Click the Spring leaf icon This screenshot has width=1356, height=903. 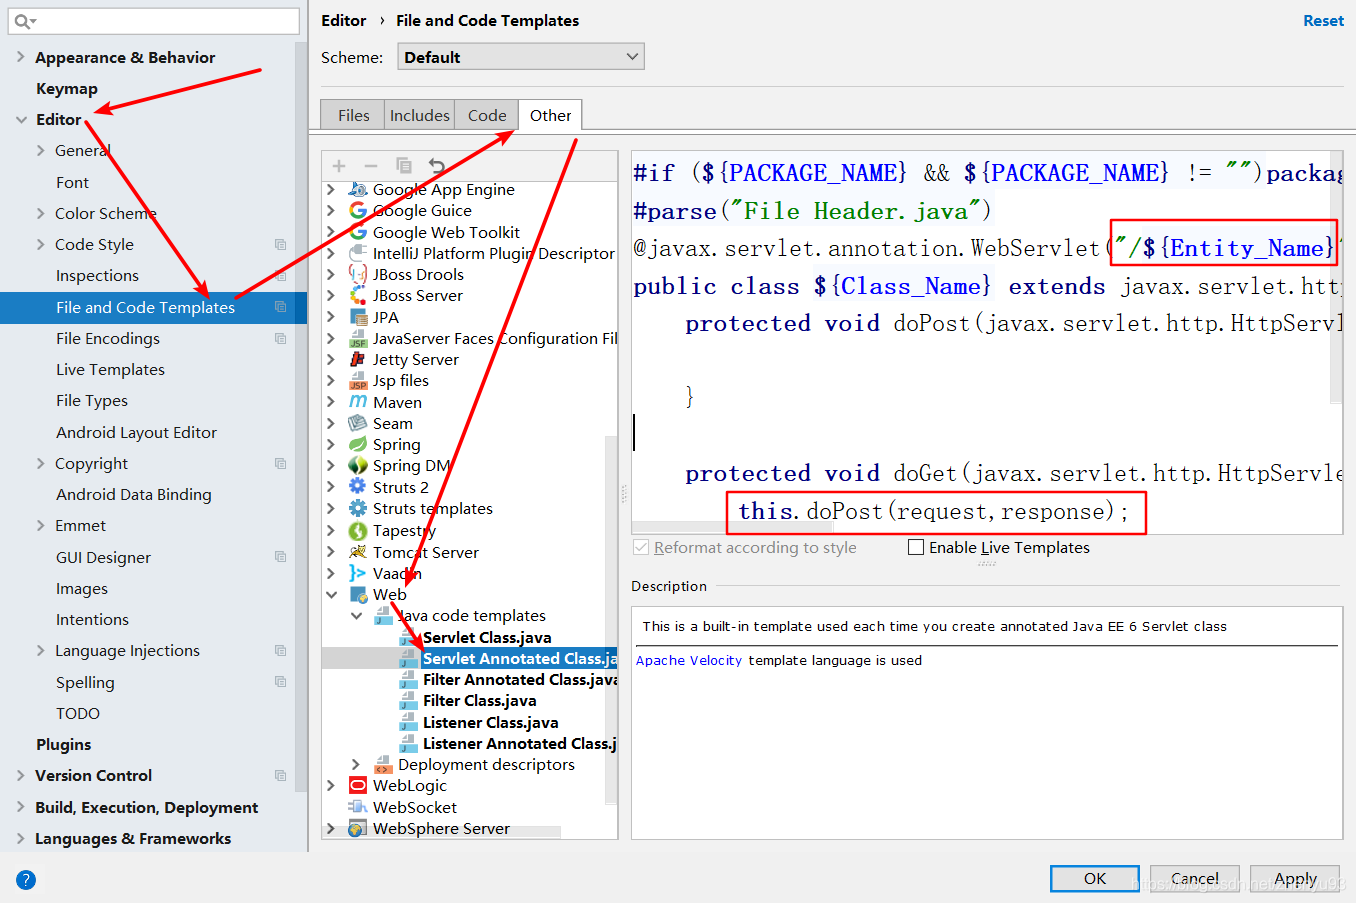click(x=358, y=444)
